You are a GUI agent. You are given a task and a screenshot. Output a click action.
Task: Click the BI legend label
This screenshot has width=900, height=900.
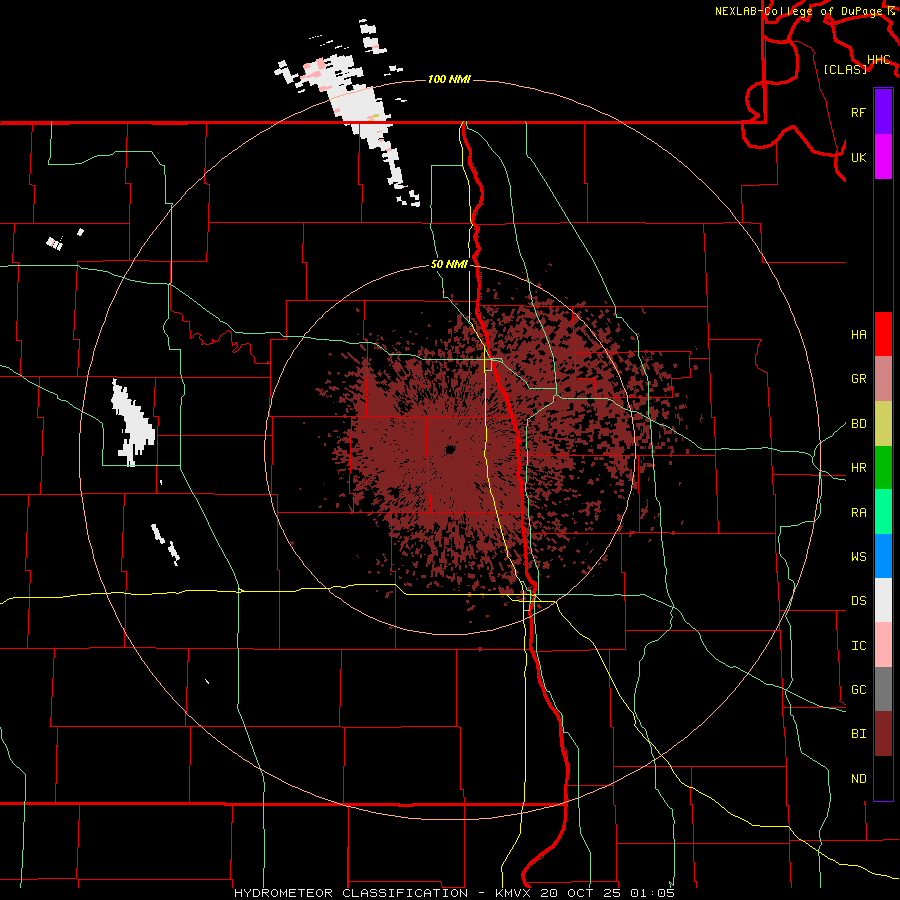click(858, 734)
